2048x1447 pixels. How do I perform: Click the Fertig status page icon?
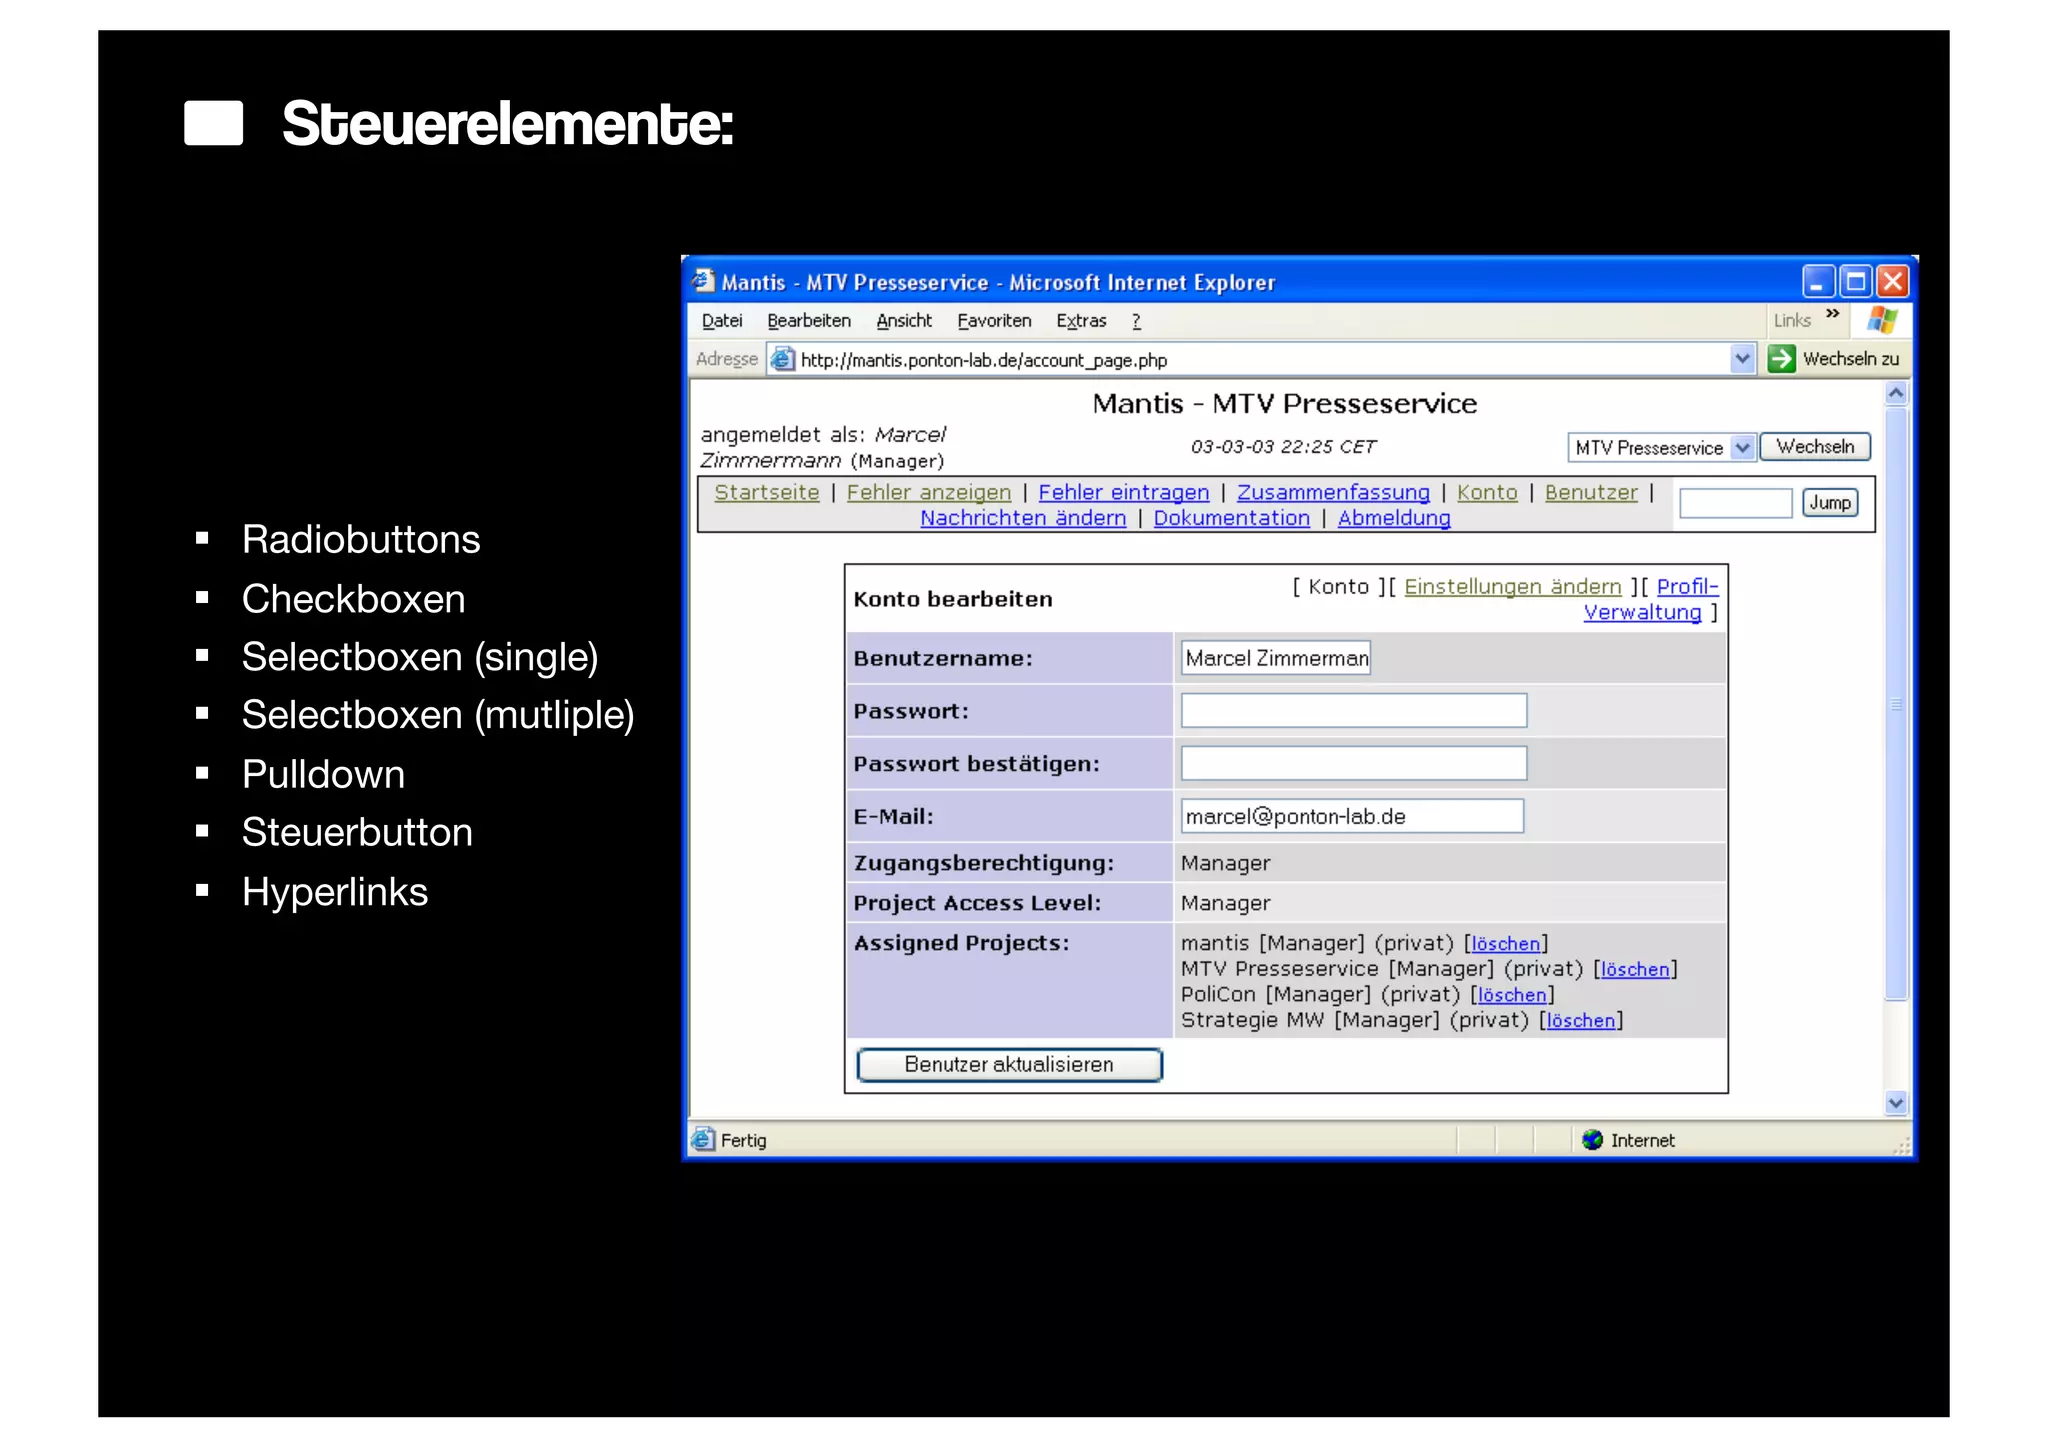tap(703, 1139)
